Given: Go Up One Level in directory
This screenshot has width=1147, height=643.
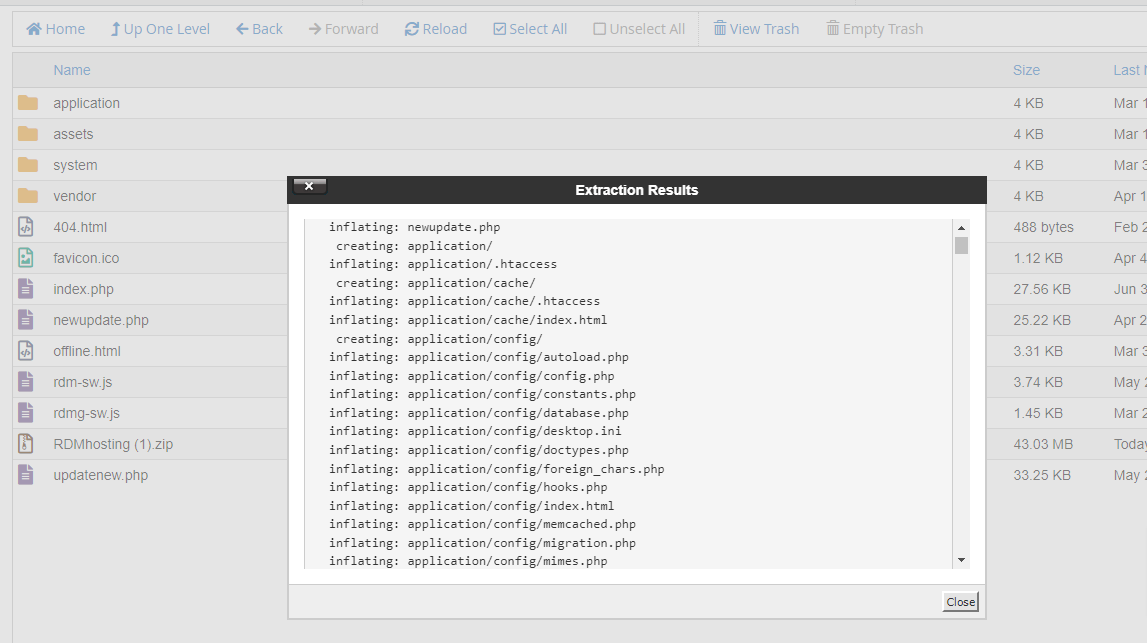Looking at the screenshot, I should click(160, 29).
